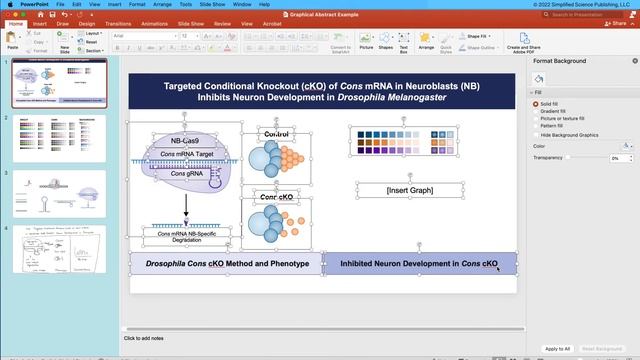Click the Apply to All button
This screenshot has height=360, width=640.
coord(557,349)
